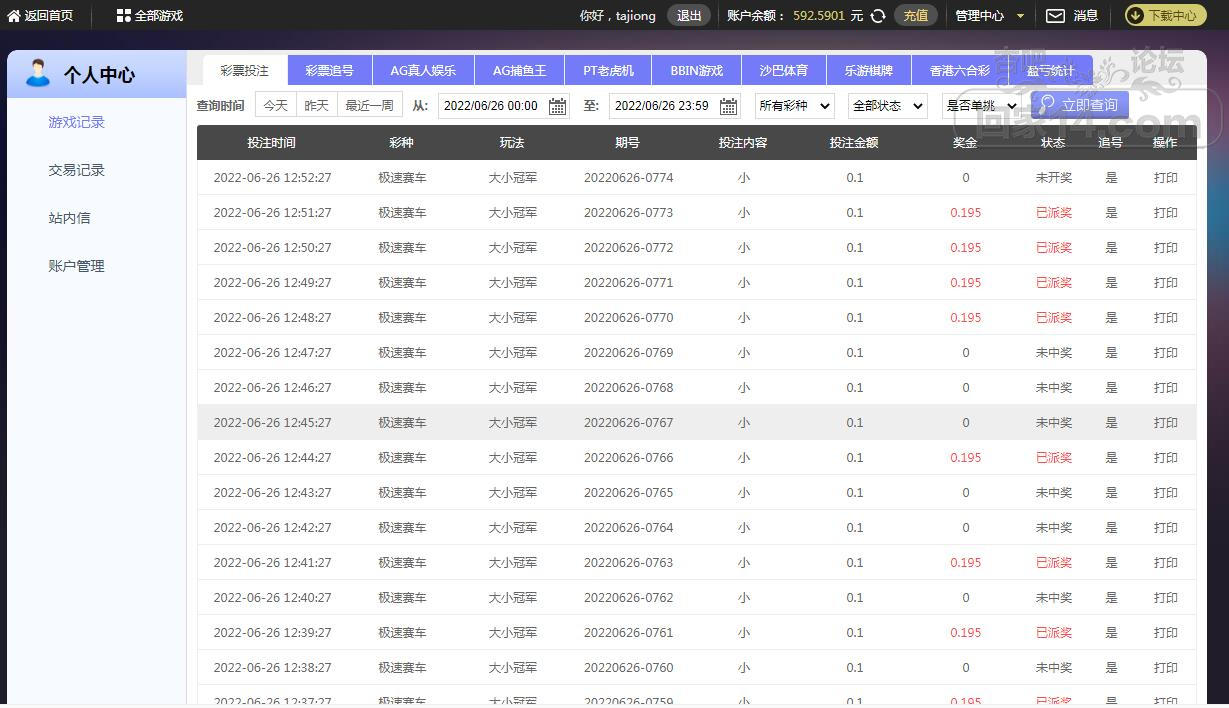
Task: Click 打印 for period 20220626-0774
Action: click(1165, 178)
